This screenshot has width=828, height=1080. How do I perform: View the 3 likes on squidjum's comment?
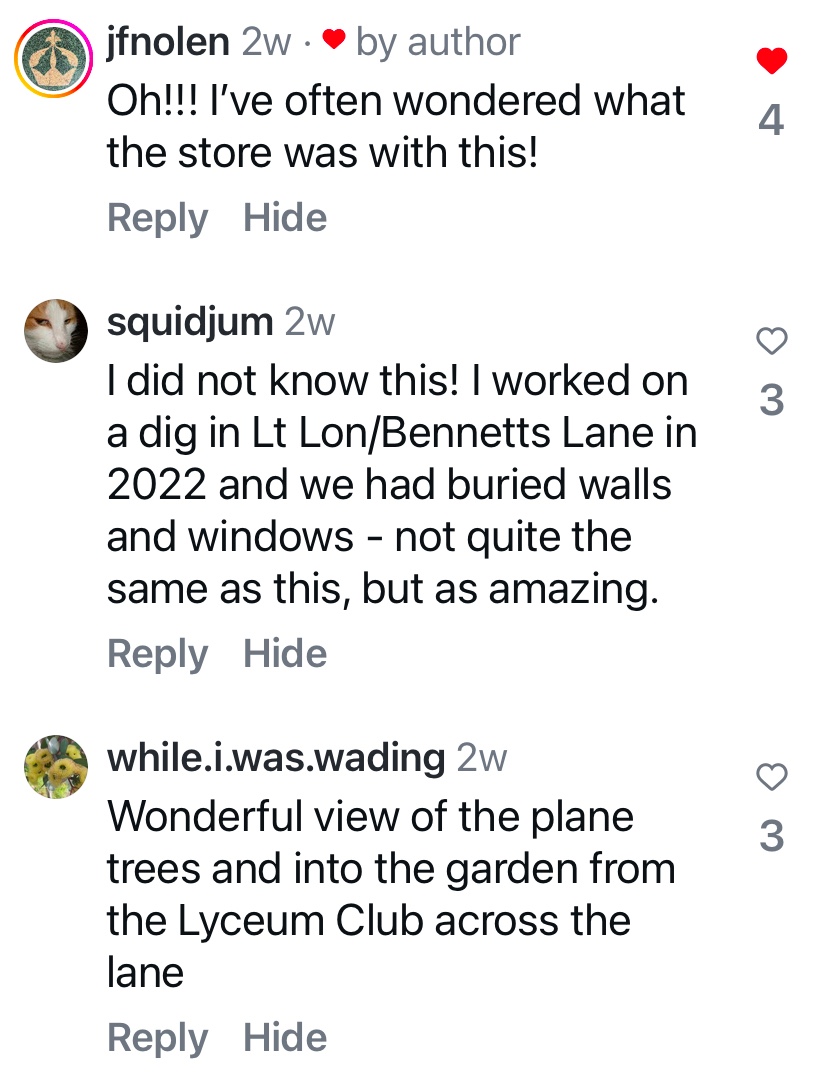[x=771, y=400]
